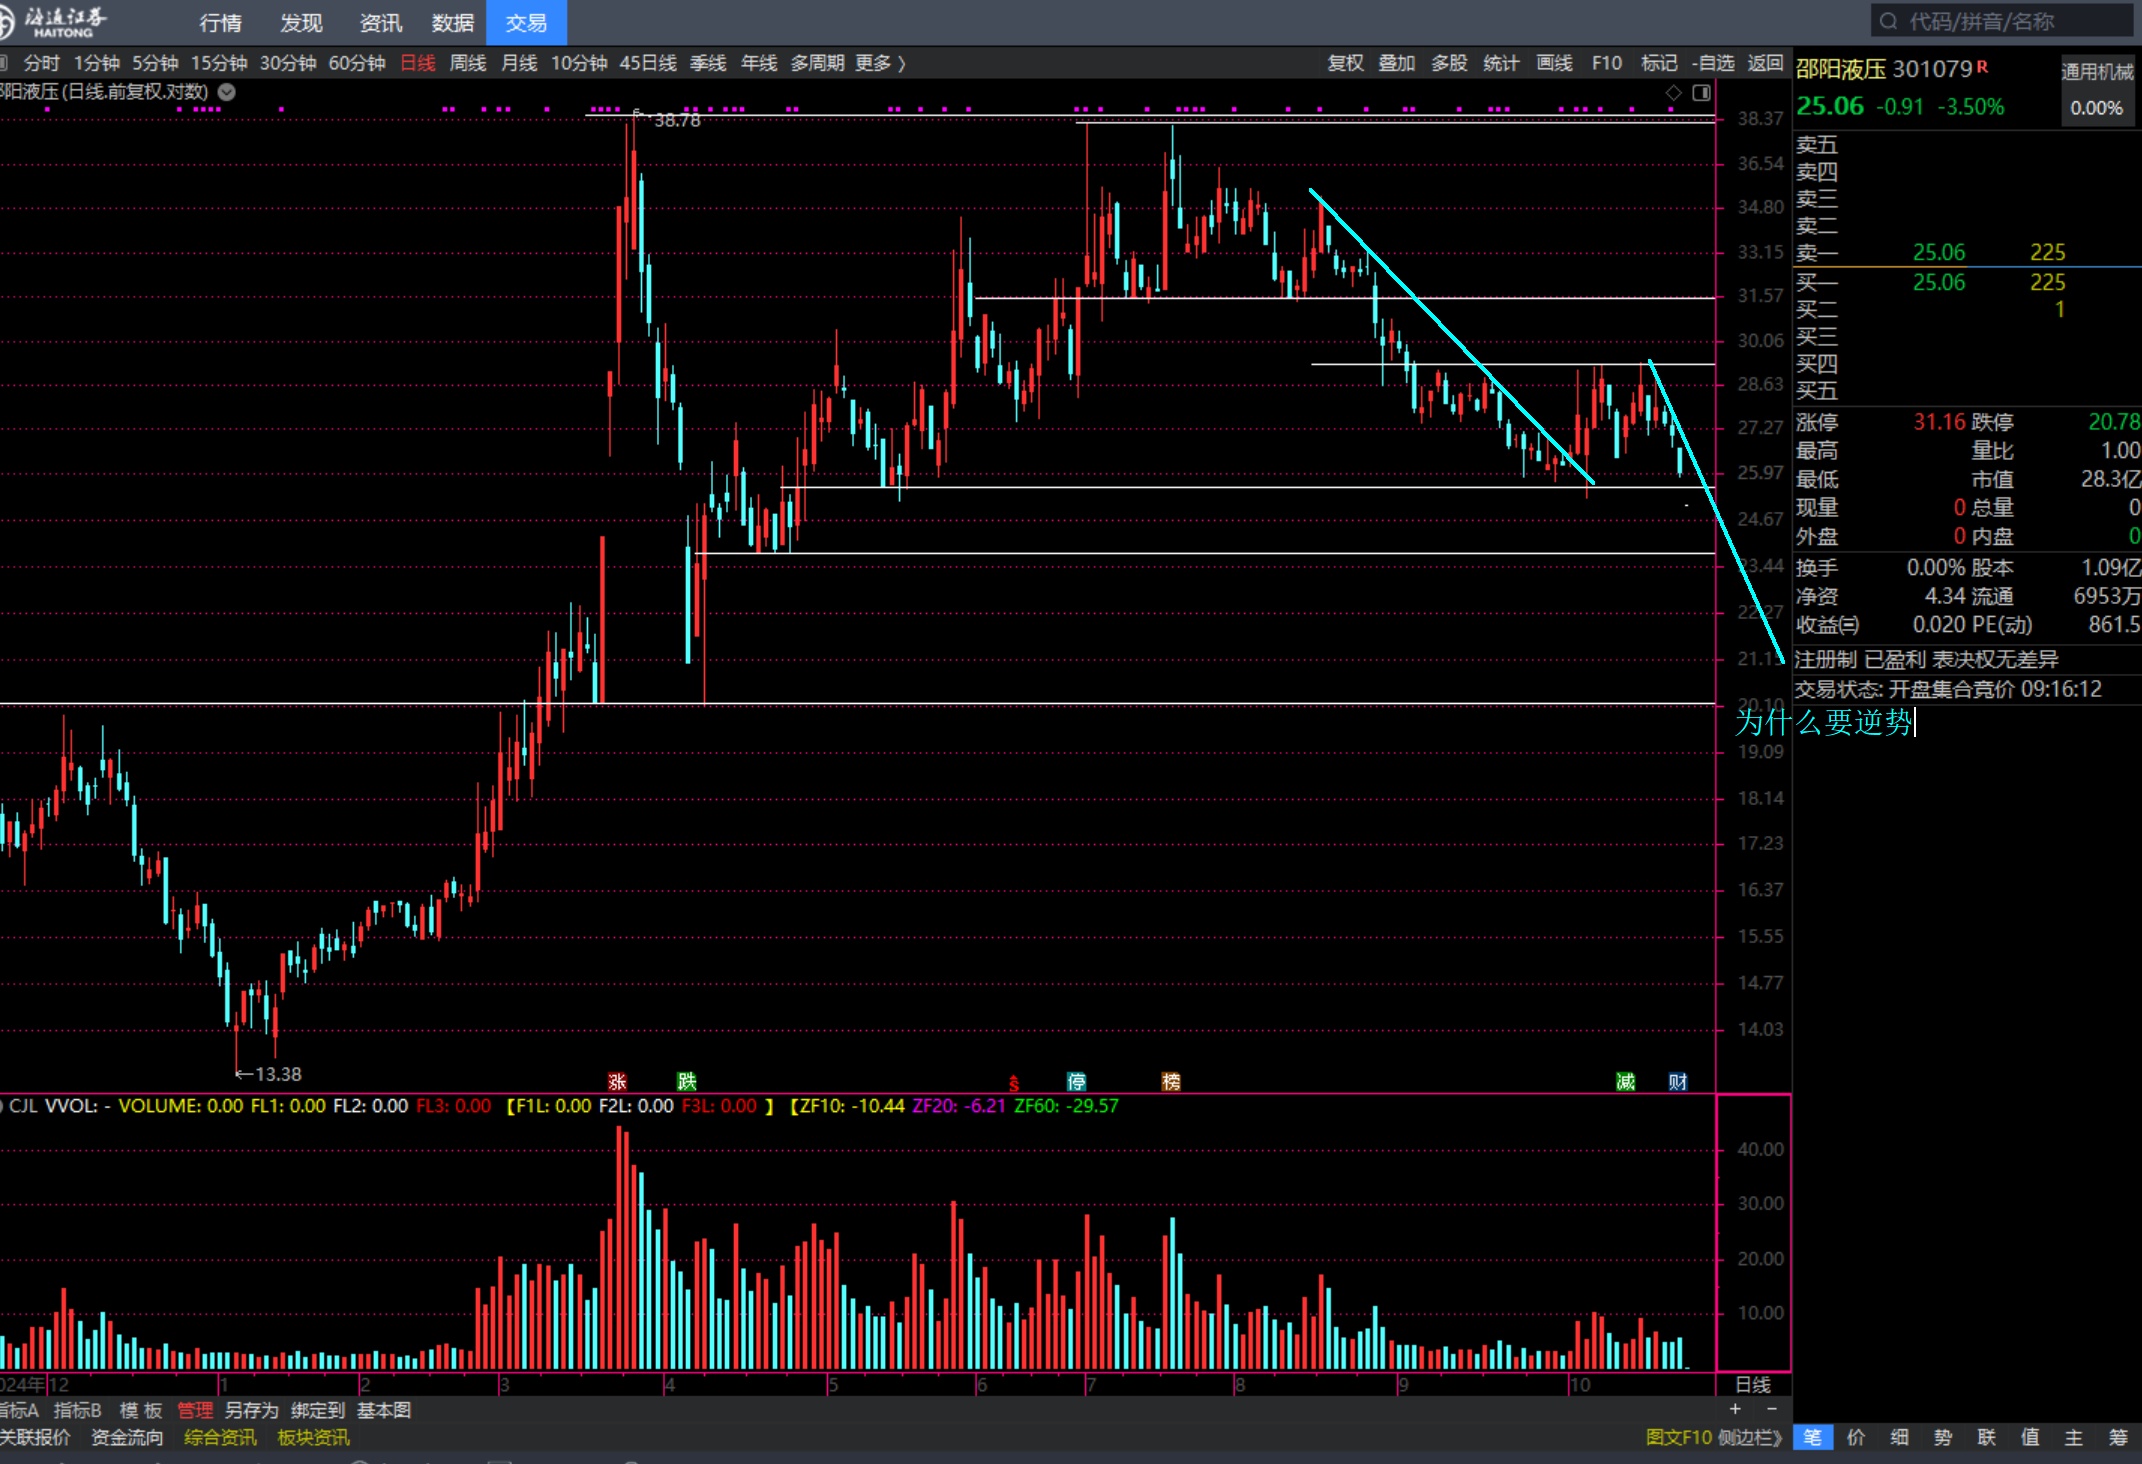Zoom in chart with plus icon
Image resolution: width=2142 pixels, height=1464 pixels.
point(1735,1409)
